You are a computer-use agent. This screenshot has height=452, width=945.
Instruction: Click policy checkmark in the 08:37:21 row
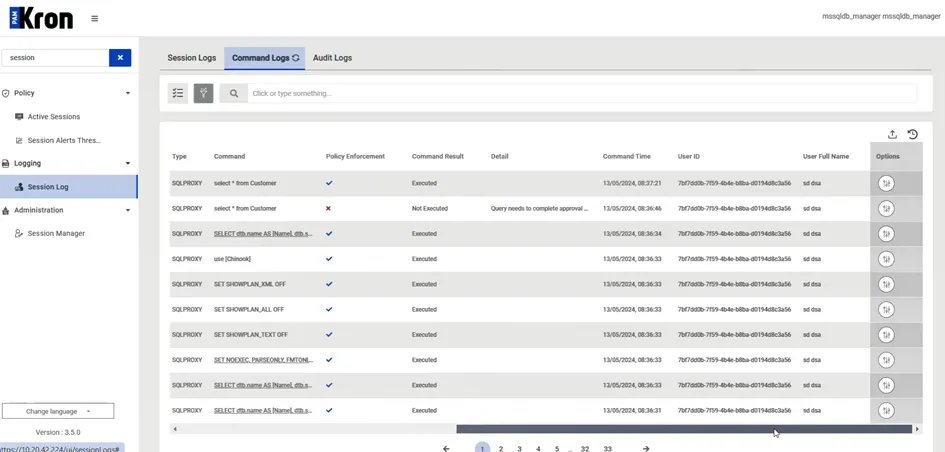tap(329, 183)
